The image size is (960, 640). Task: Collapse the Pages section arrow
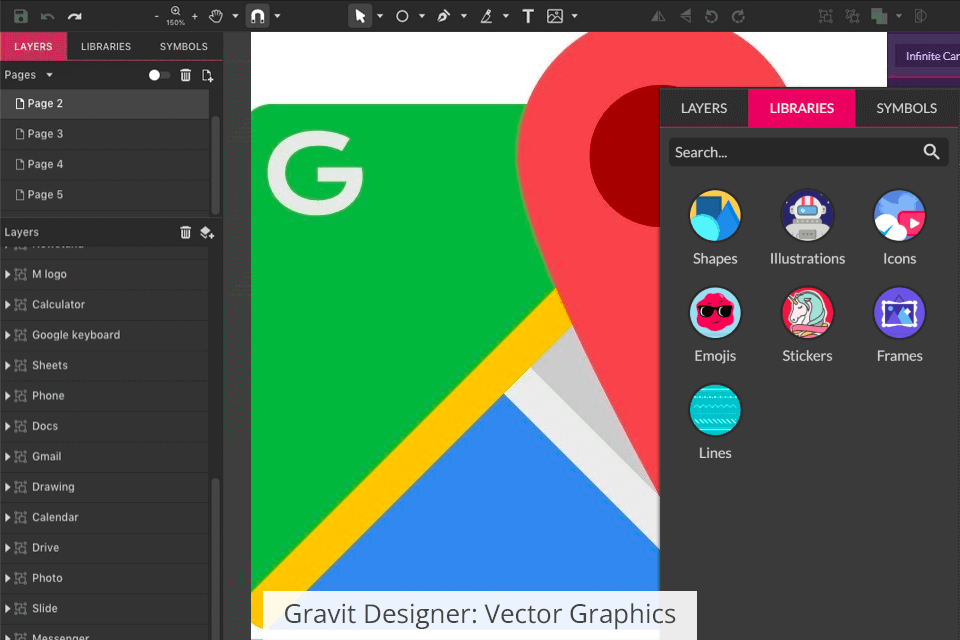(50, 75)
